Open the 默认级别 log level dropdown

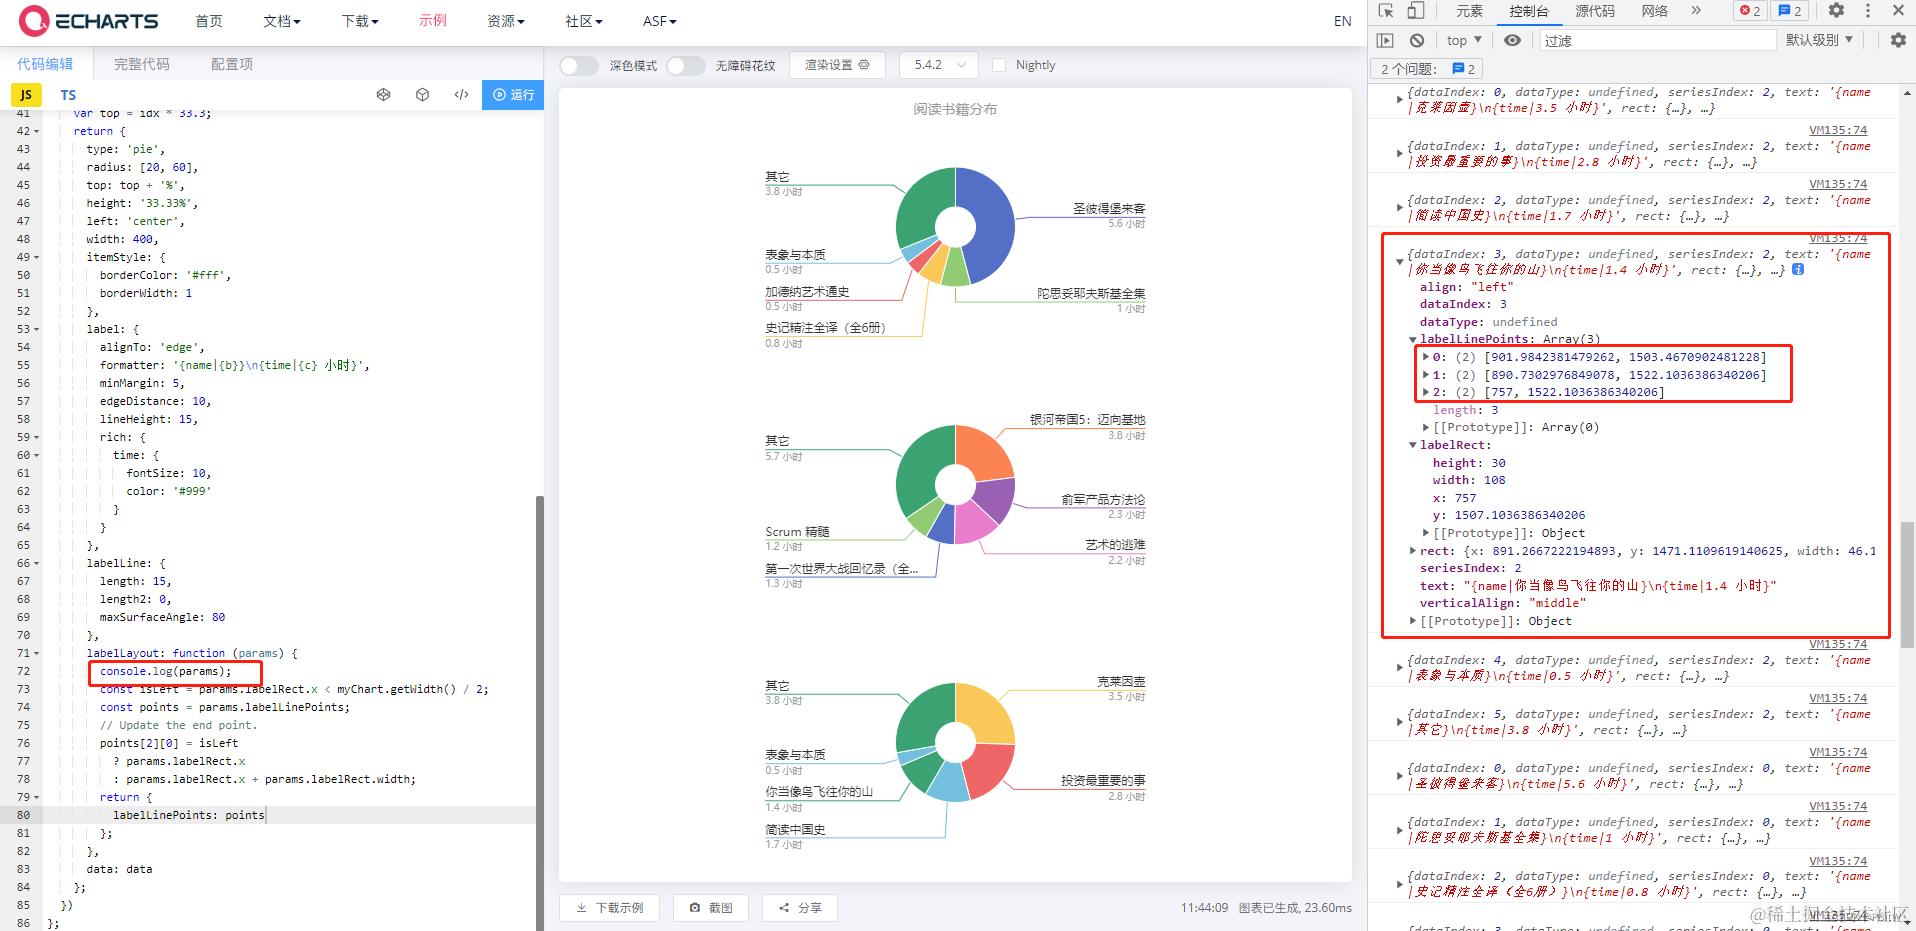pyautogui.click(x=1818, y=40)
